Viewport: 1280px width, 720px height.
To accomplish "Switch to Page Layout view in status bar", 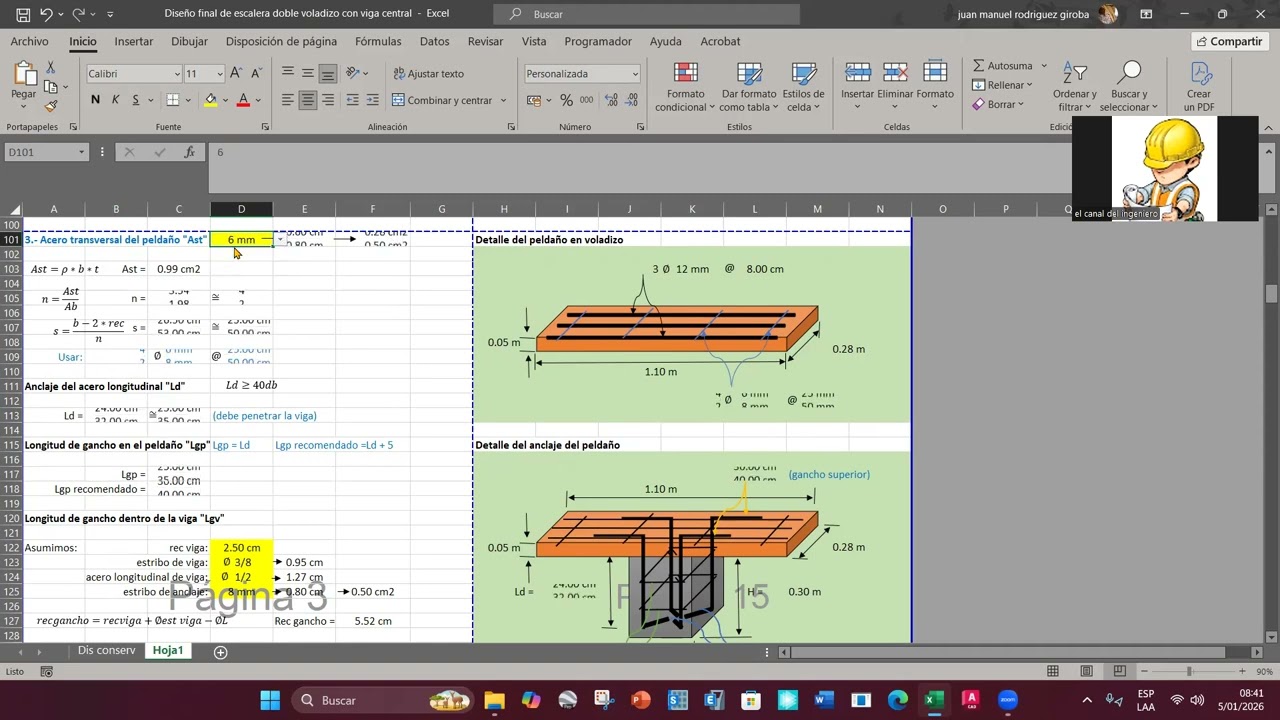I will (1086, 671).
